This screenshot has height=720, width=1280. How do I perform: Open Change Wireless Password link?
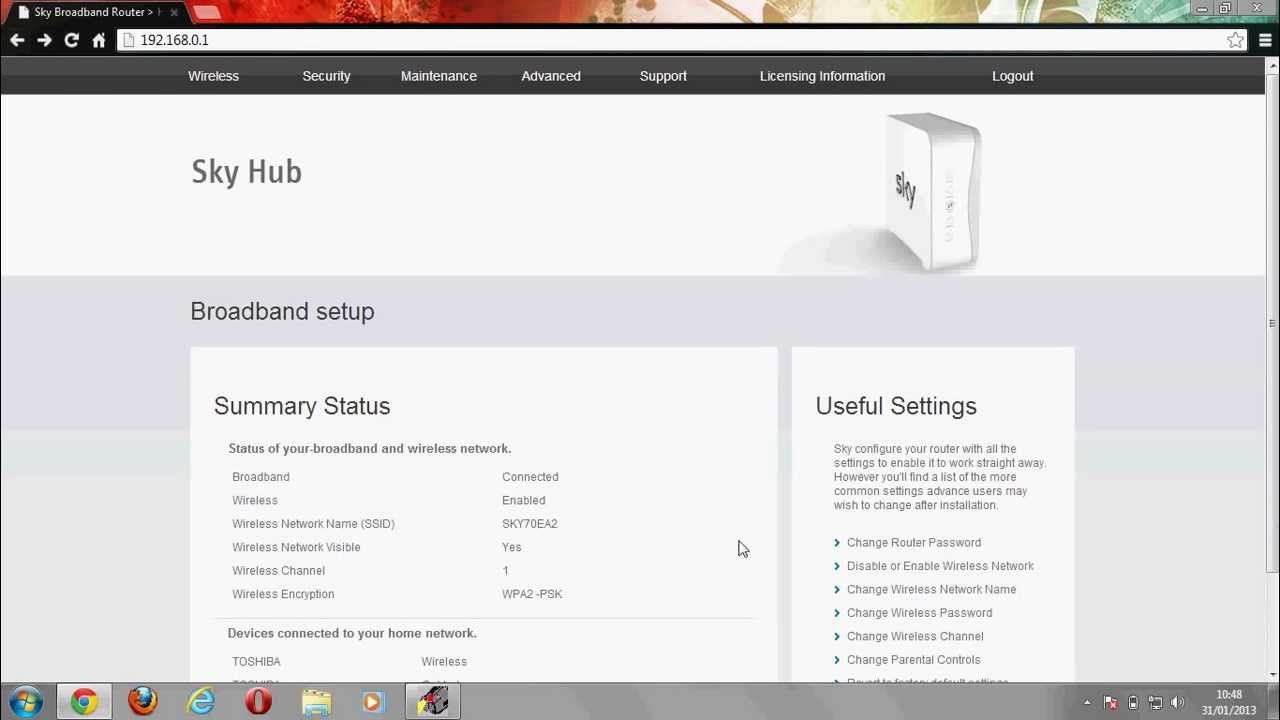919,613
